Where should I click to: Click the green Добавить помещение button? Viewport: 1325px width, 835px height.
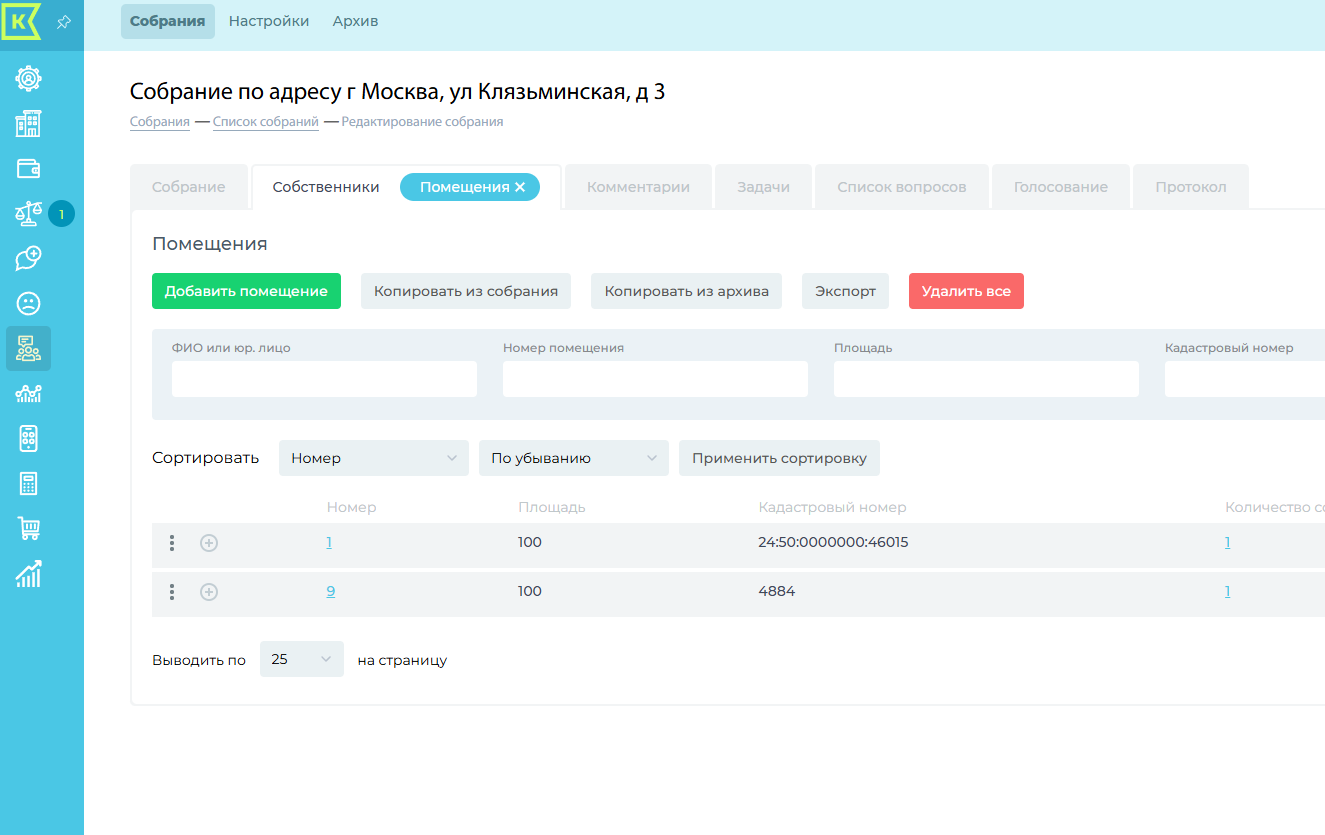246,291
